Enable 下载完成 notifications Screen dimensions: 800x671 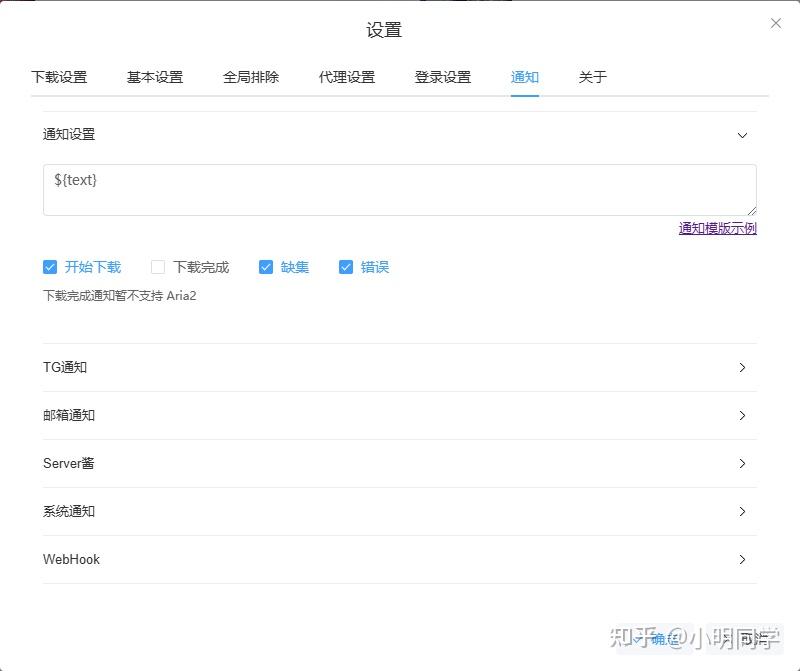[157, 267]
